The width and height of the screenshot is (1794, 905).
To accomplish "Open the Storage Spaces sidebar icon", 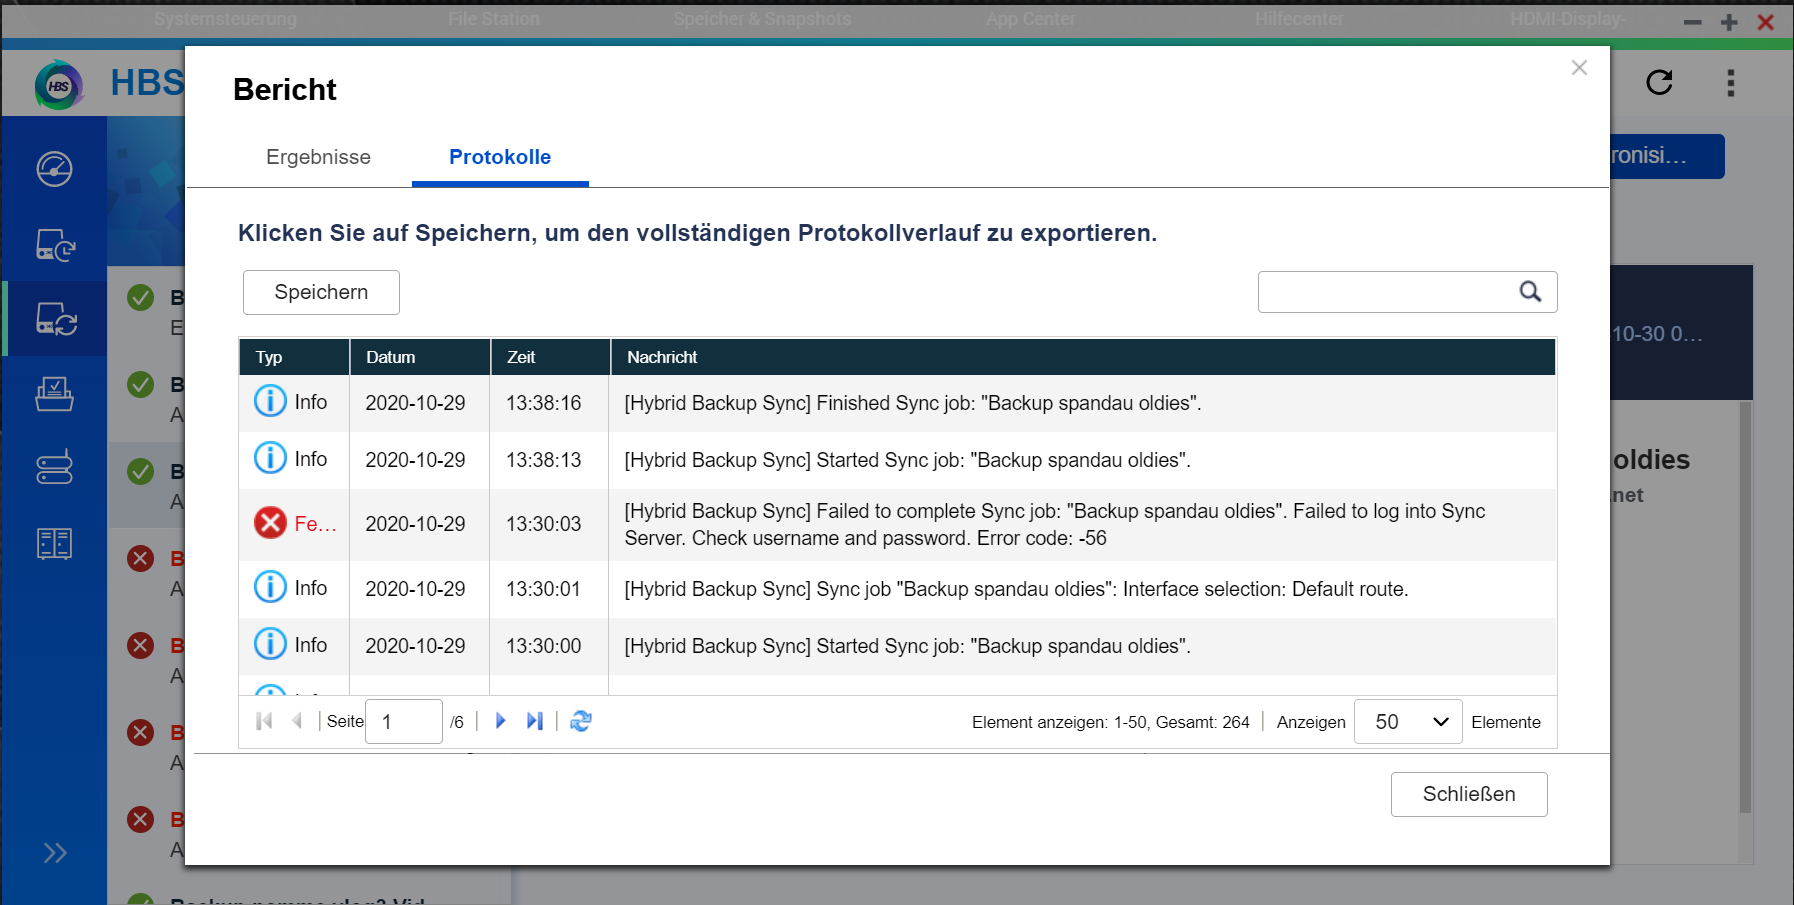I will coord(54,467).
